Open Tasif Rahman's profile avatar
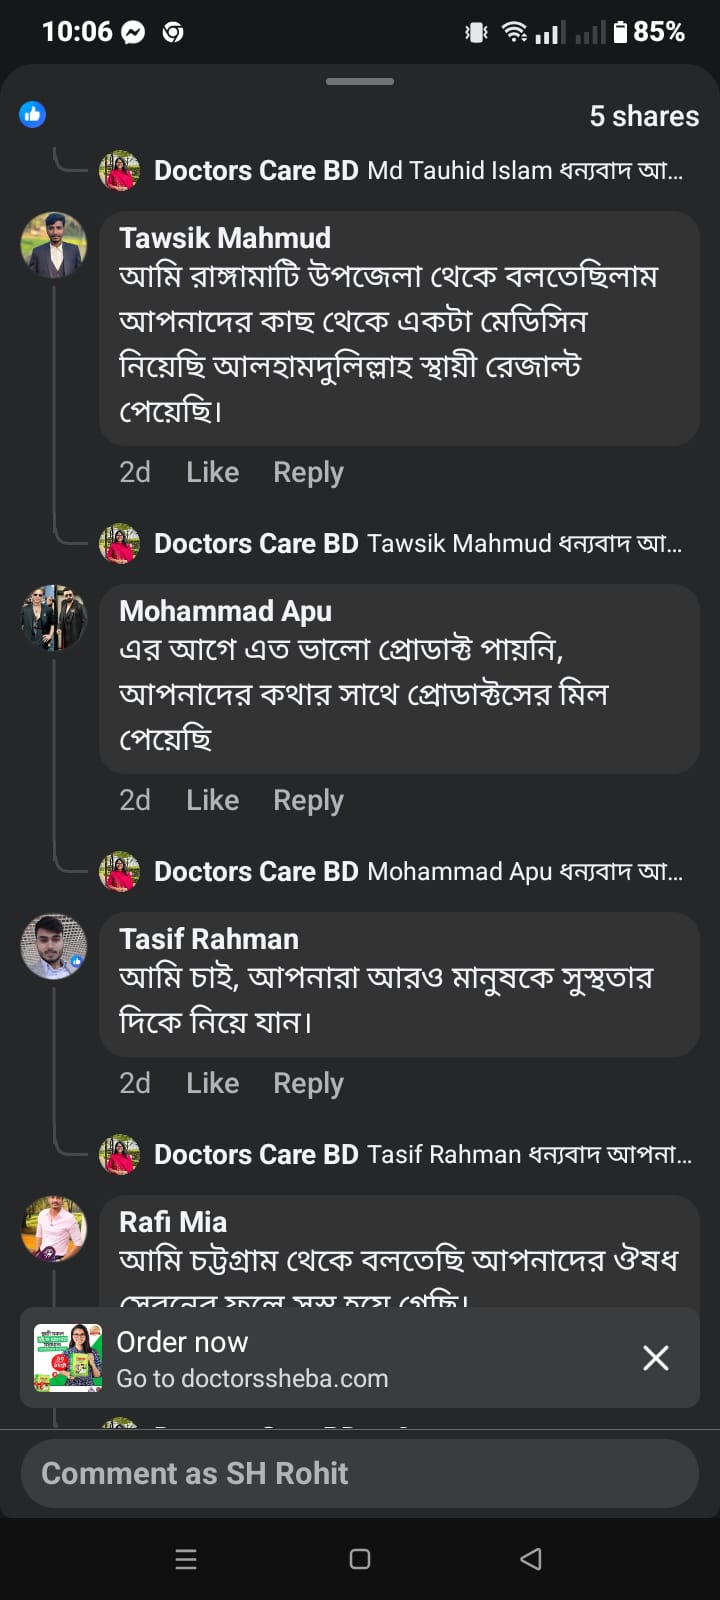 coord(54,946)
